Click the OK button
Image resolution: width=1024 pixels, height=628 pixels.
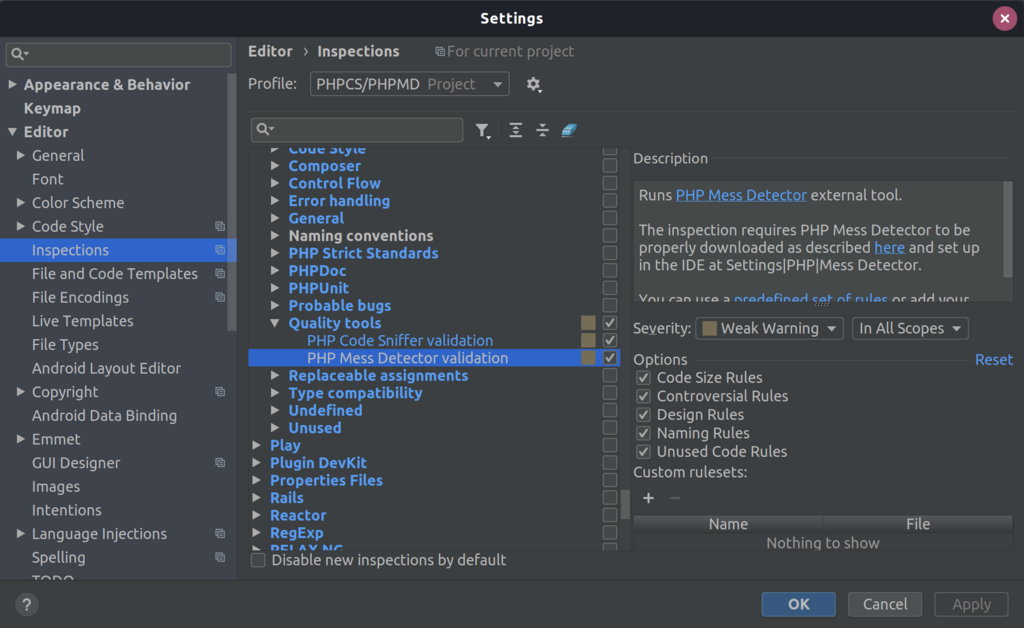[x=798, y=604]
